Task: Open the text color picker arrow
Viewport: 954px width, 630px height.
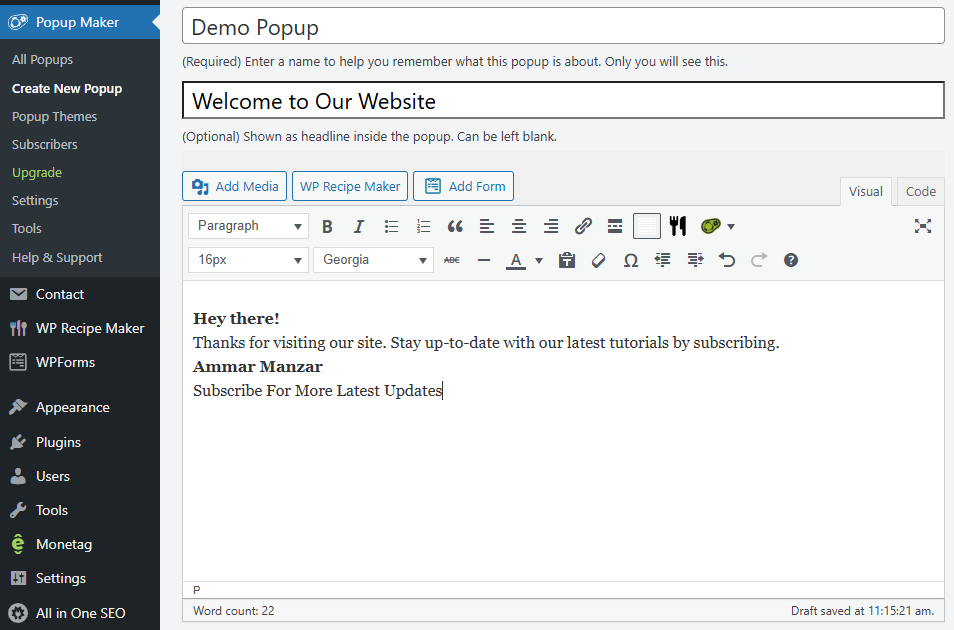Action: coord(539,260)
